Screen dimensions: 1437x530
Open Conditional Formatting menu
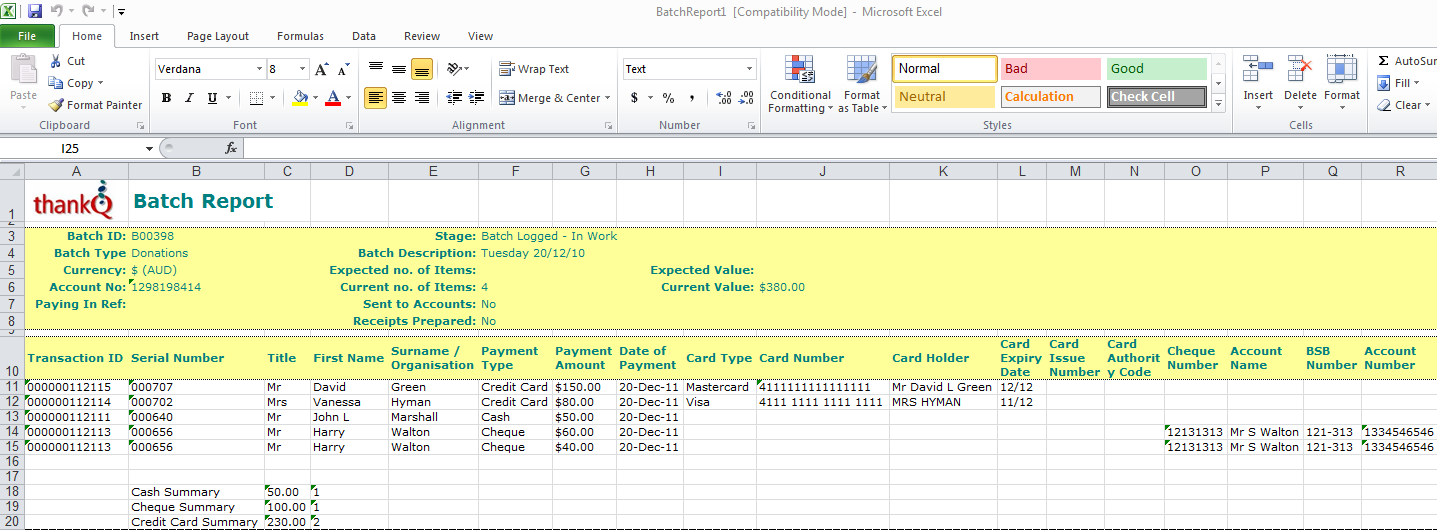pyautogui.click(x=800, y=84)
